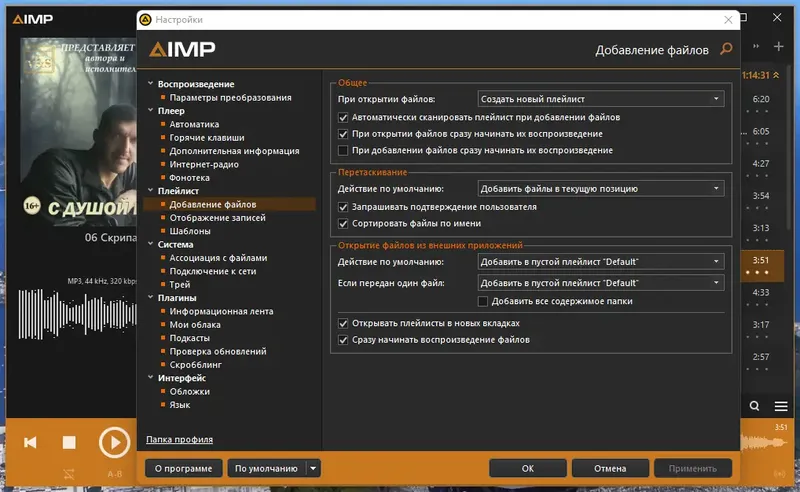Click the double-arrow more tabs icon

point(756,46)
